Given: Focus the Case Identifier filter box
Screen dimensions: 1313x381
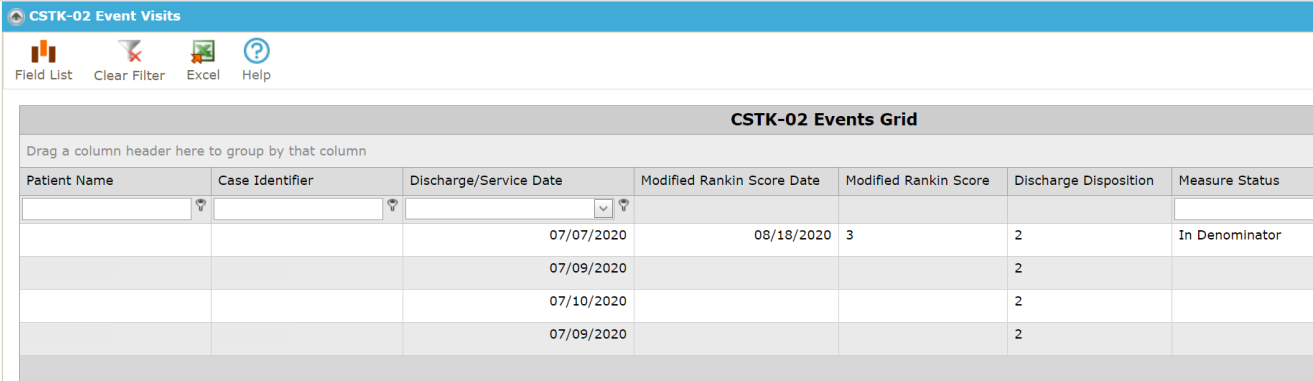Looking at the screenshot, I should (298, 209).
